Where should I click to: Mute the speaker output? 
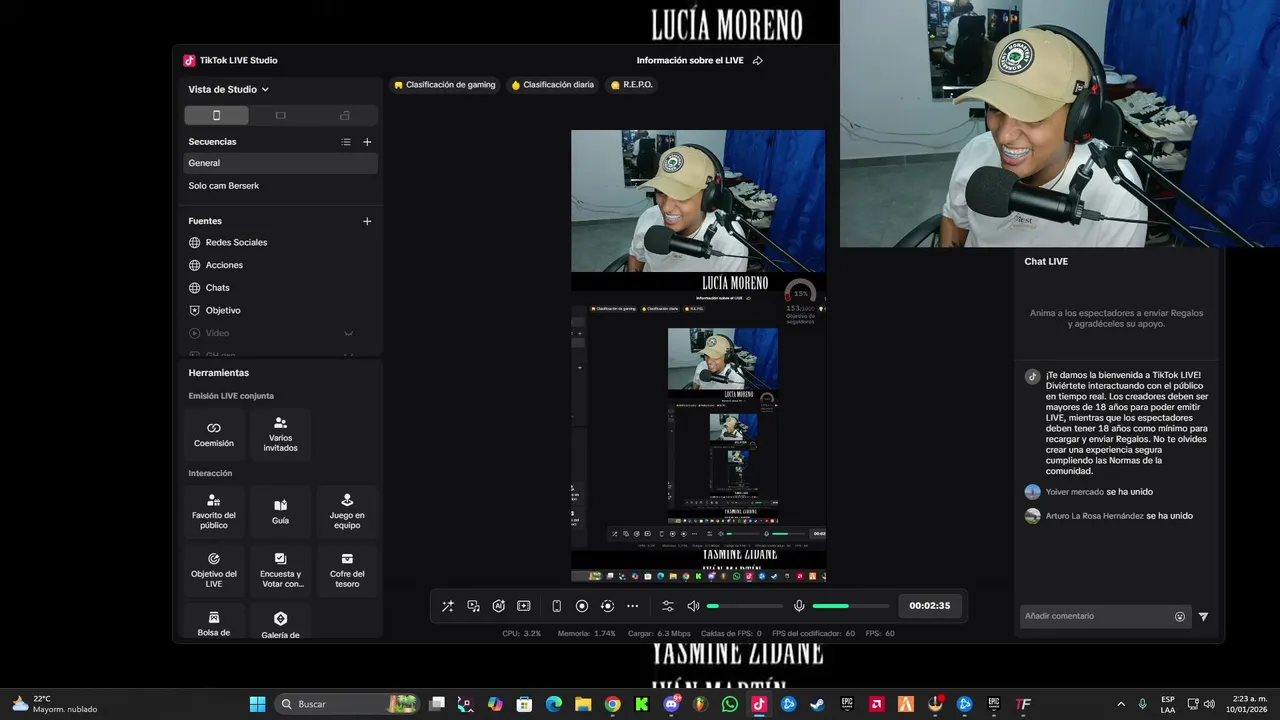(693, 606)
